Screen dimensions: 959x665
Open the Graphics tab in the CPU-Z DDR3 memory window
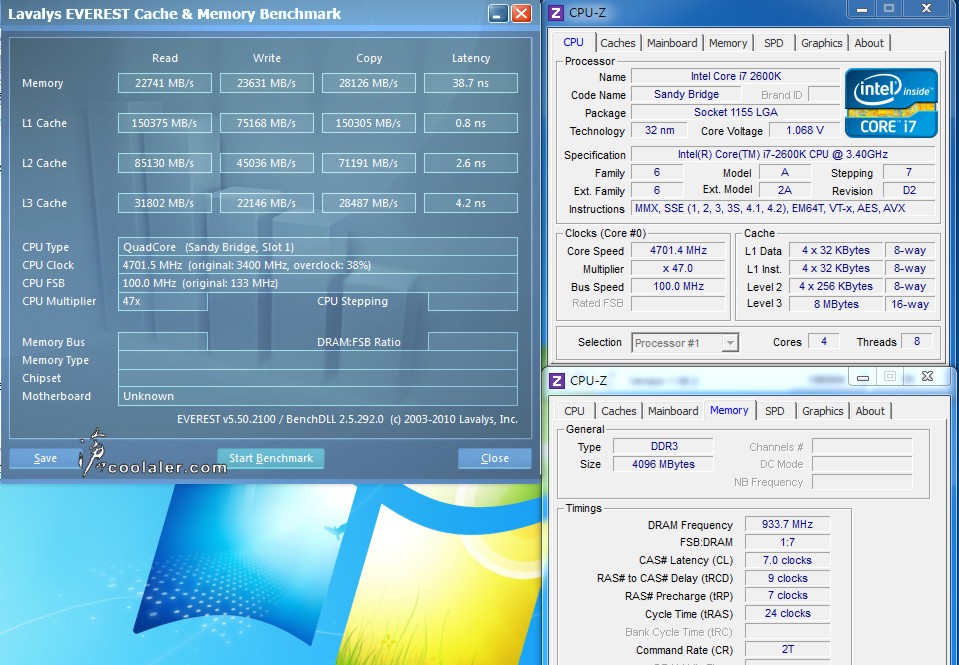point(823,411)
